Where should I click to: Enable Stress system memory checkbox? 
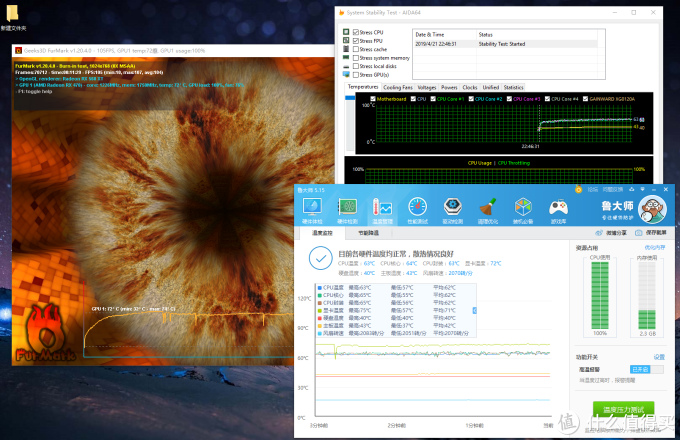pyautogui.click(x=356, y=58)
